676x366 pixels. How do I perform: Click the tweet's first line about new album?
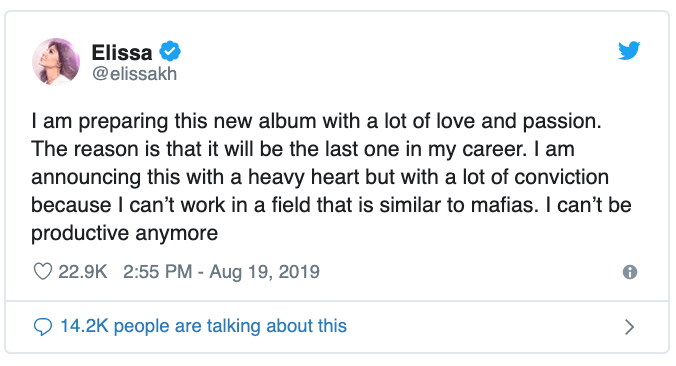(x=316, y=121)
